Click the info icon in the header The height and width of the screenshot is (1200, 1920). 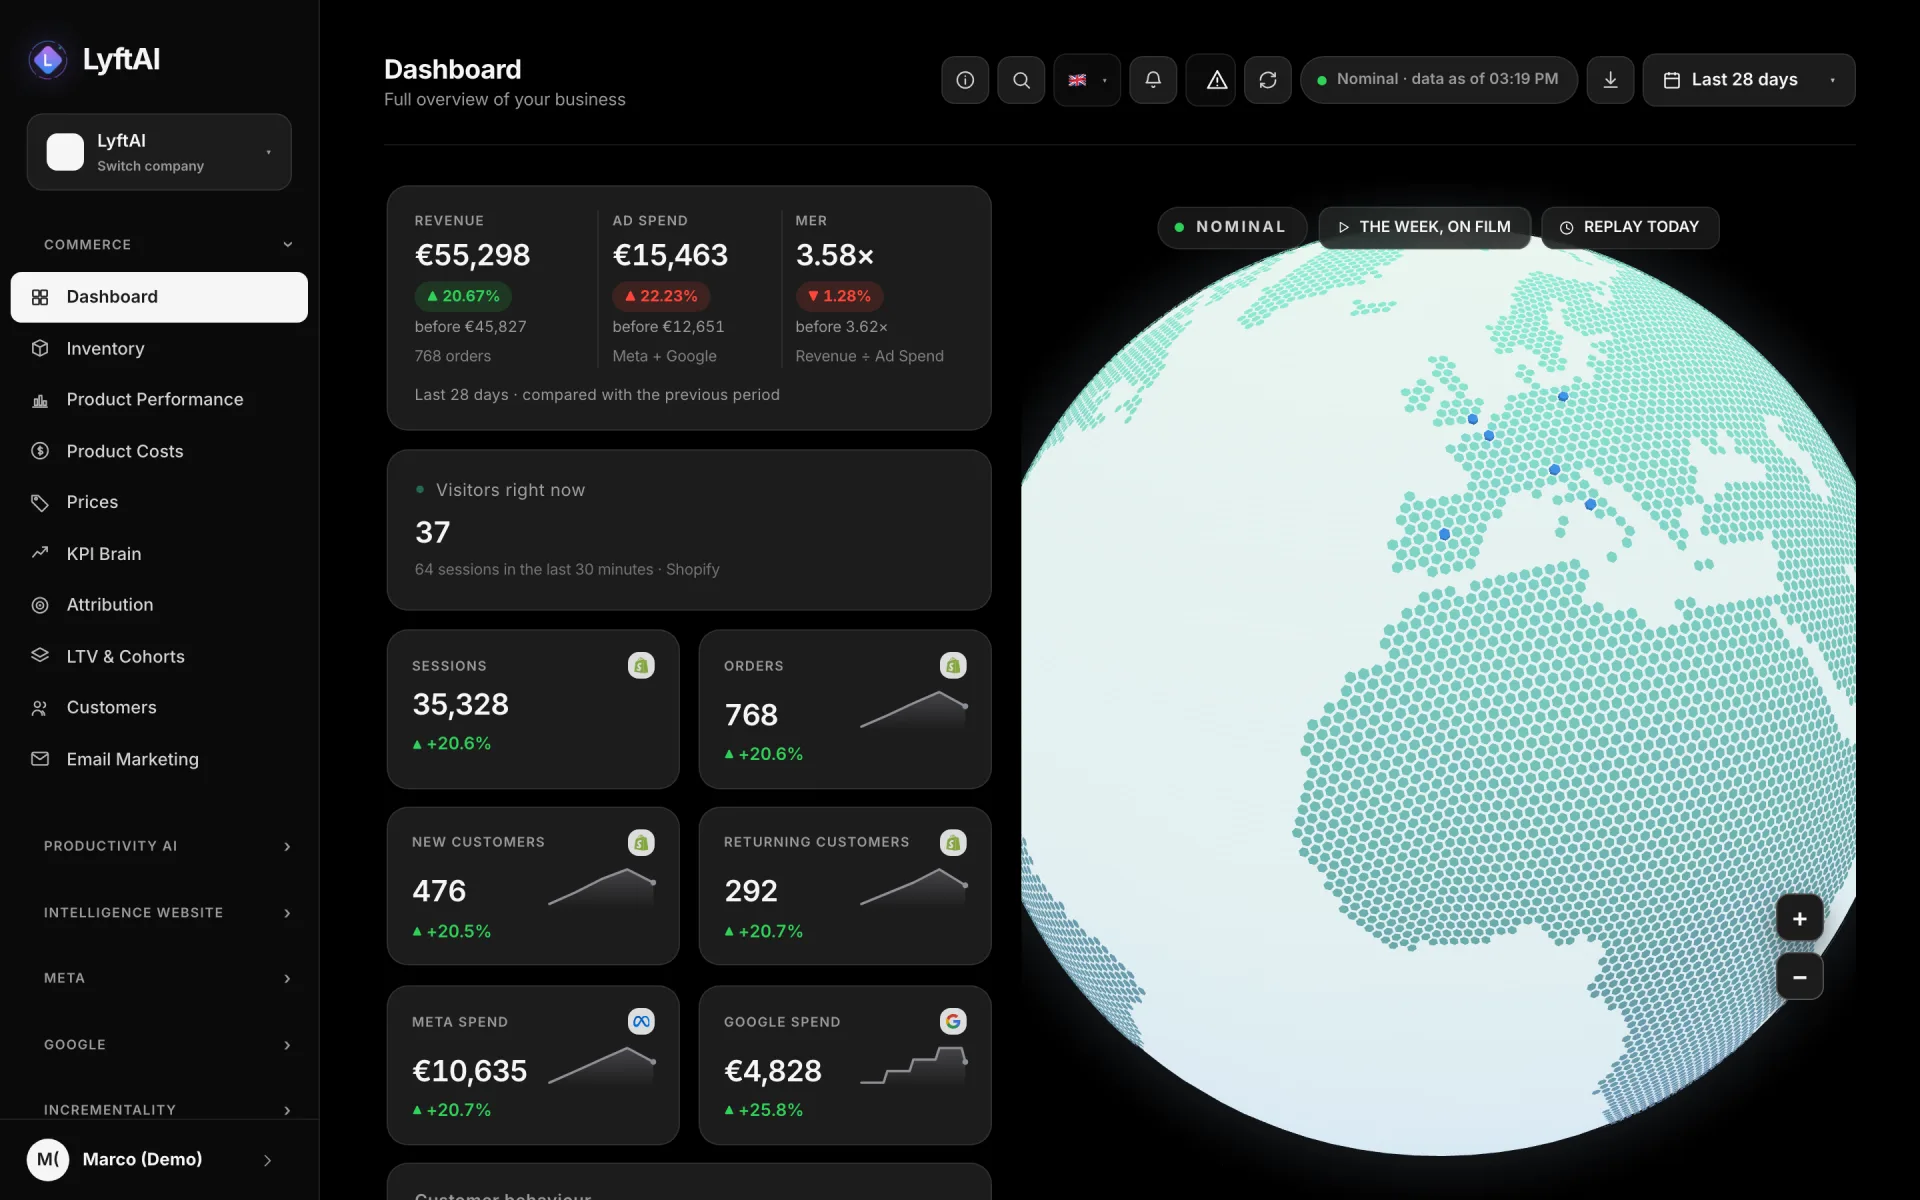coord(965,80)
